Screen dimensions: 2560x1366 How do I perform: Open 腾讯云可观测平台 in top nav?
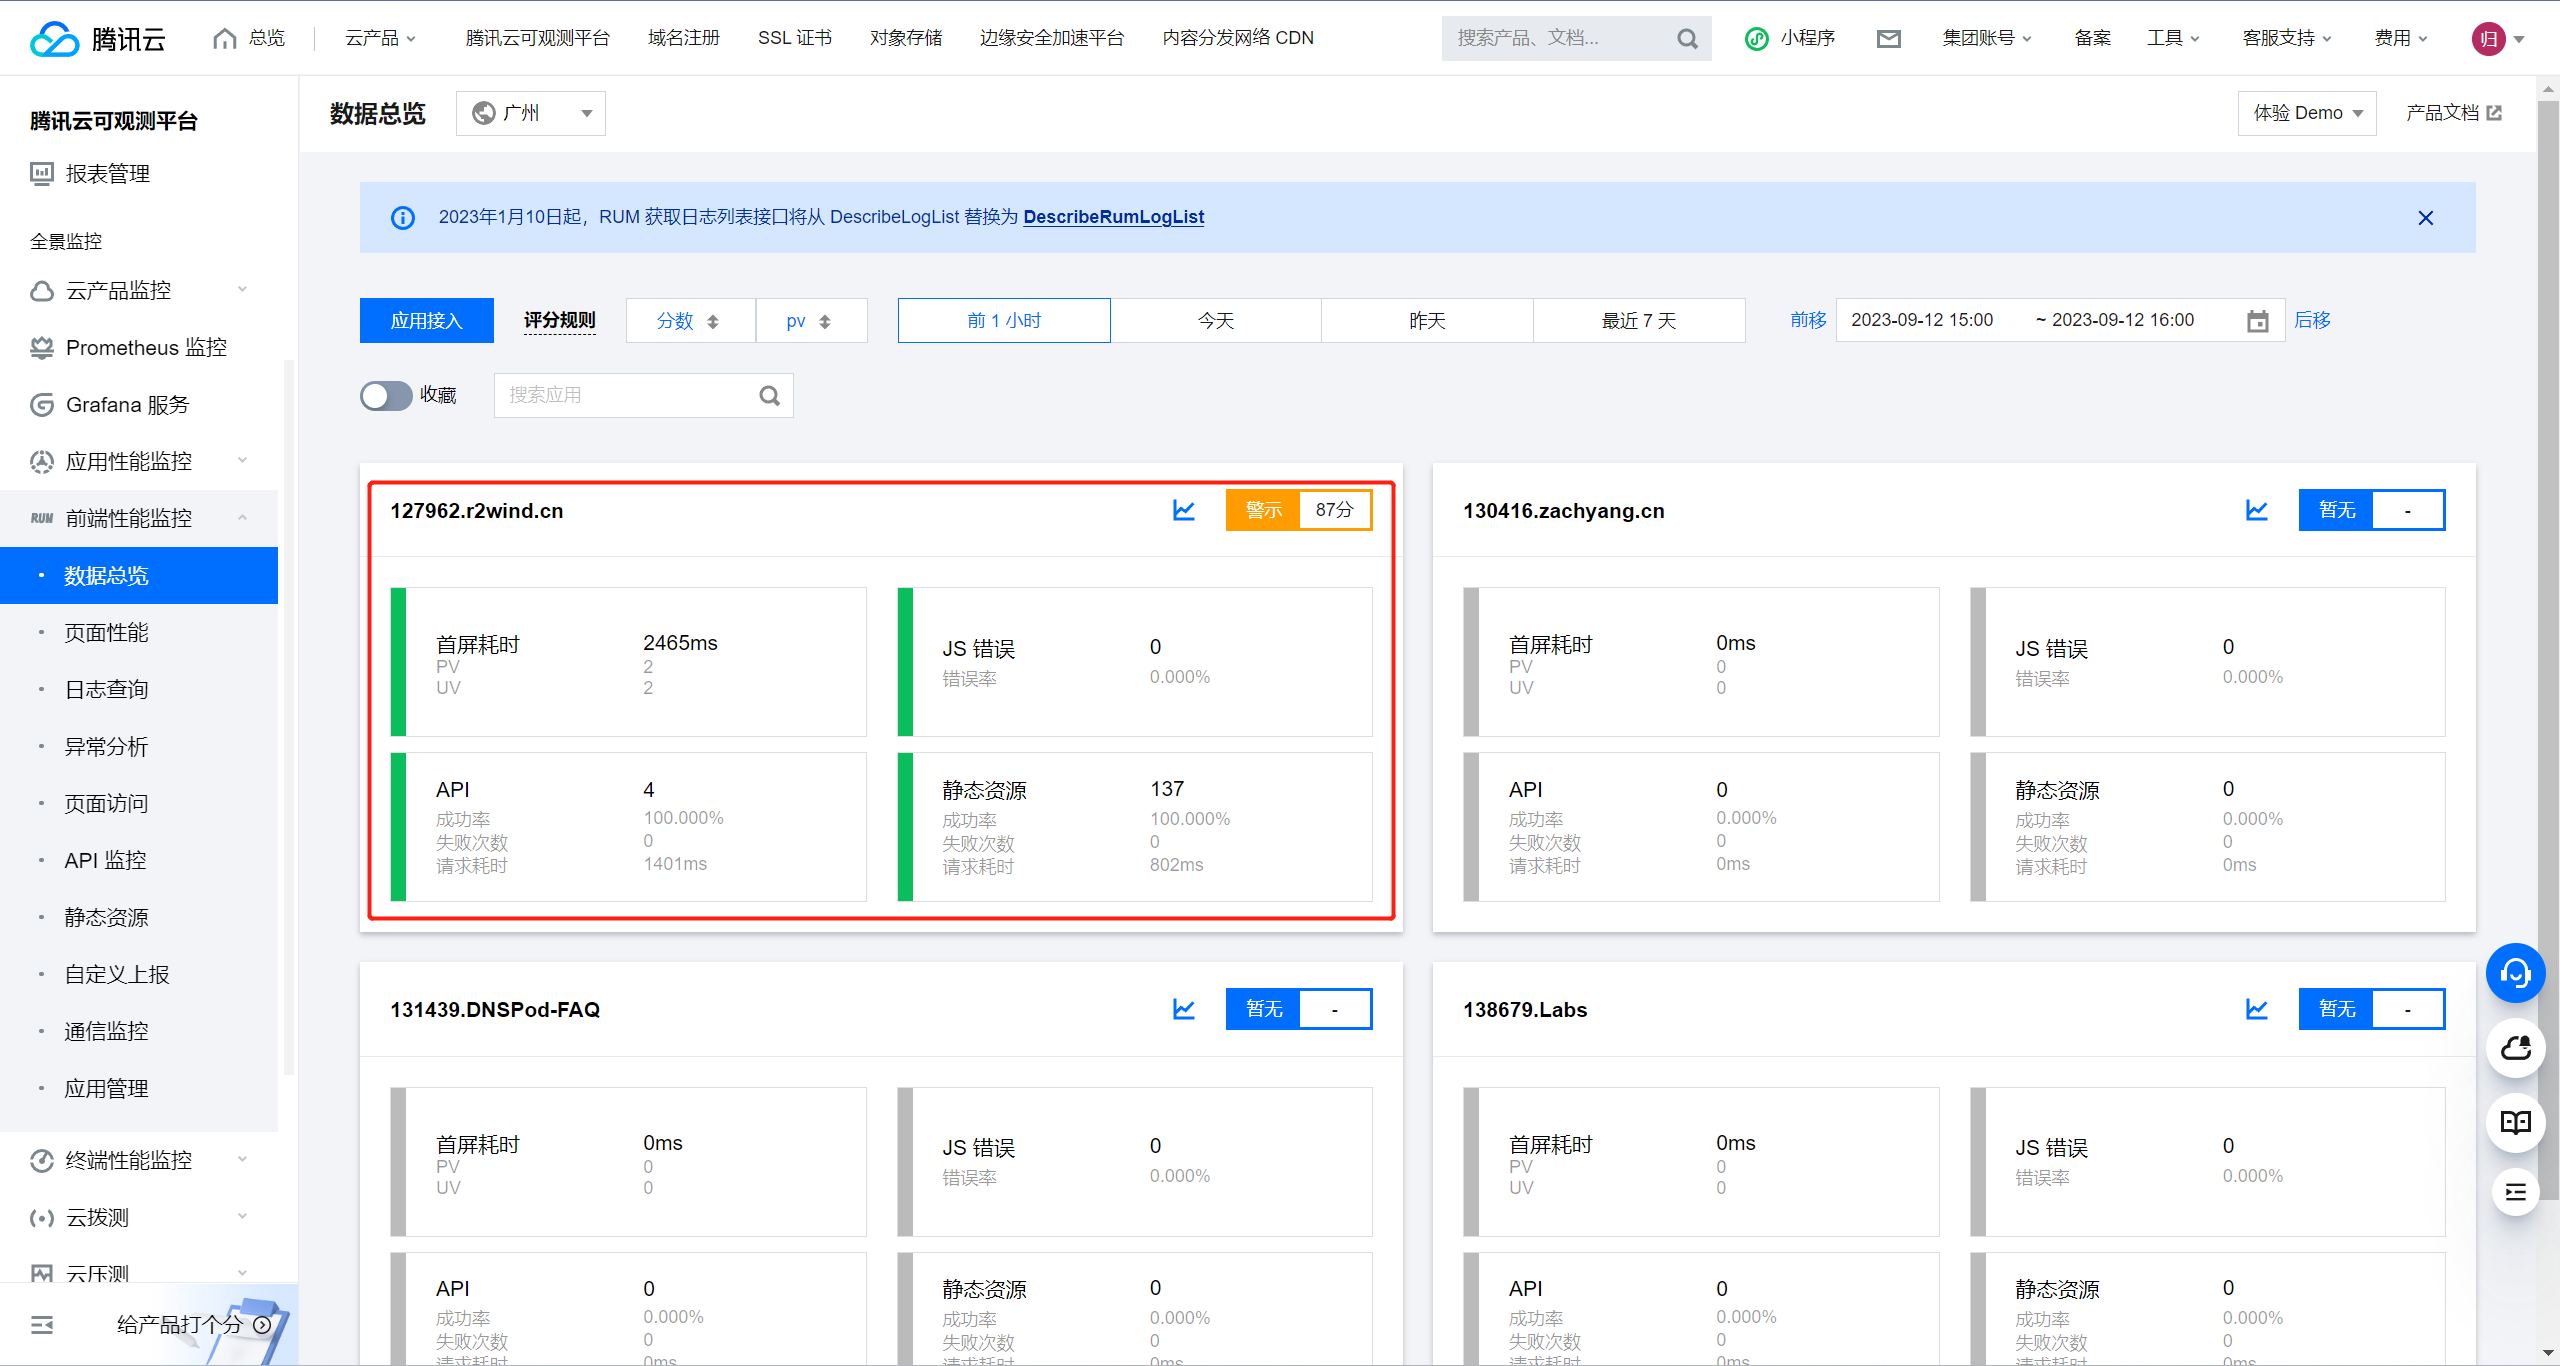pos(537,38)
